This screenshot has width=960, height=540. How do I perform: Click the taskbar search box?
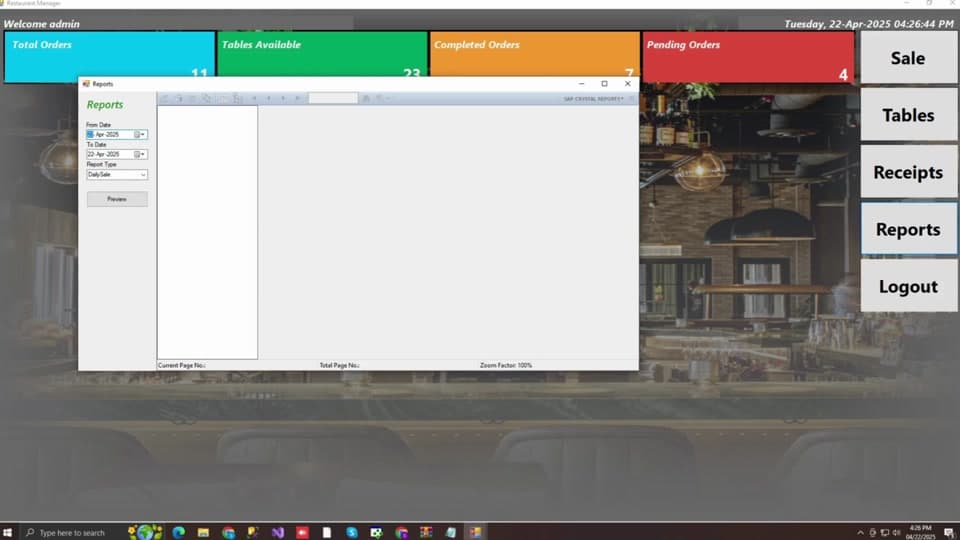72,533
